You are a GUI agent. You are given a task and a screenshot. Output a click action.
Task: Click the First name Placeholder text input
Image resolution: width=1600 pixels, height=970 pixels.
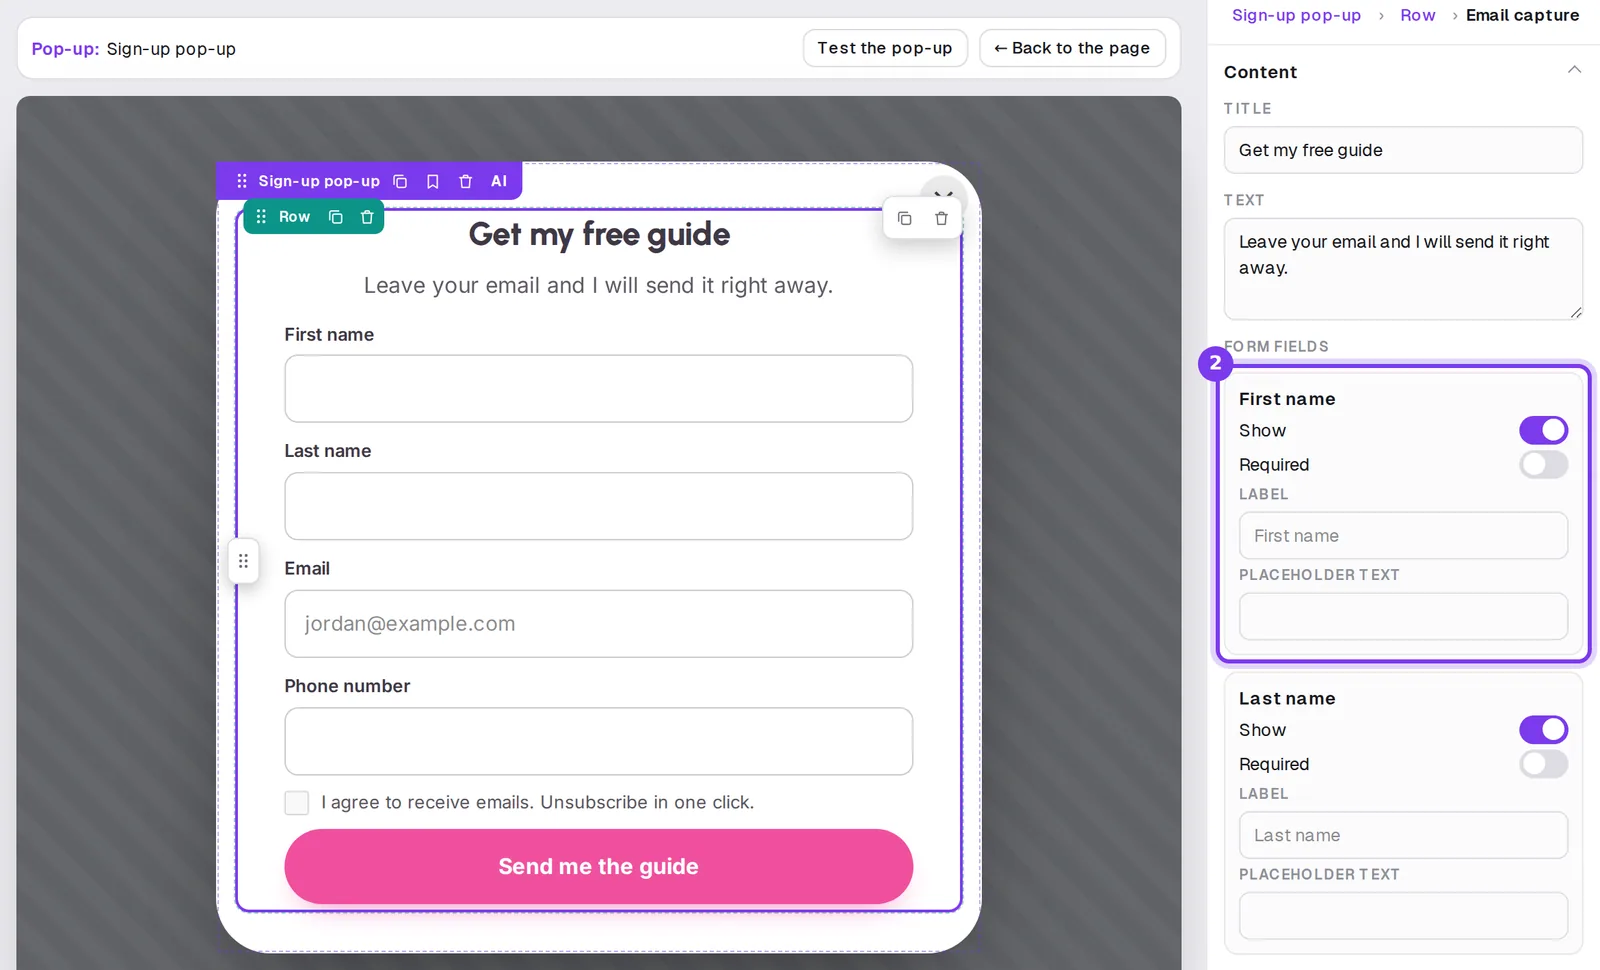tap(1403, 616)
